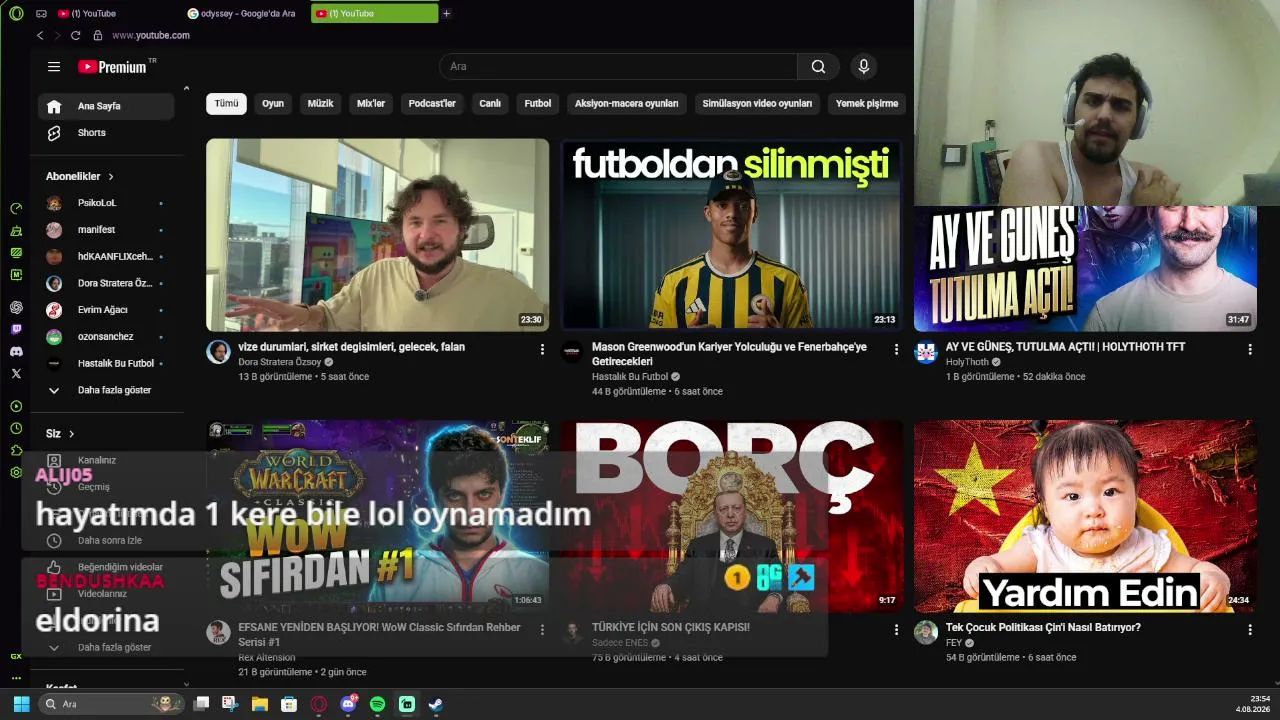
Task: Filter the feed by Canlı
Action: [x=490, y=103]
